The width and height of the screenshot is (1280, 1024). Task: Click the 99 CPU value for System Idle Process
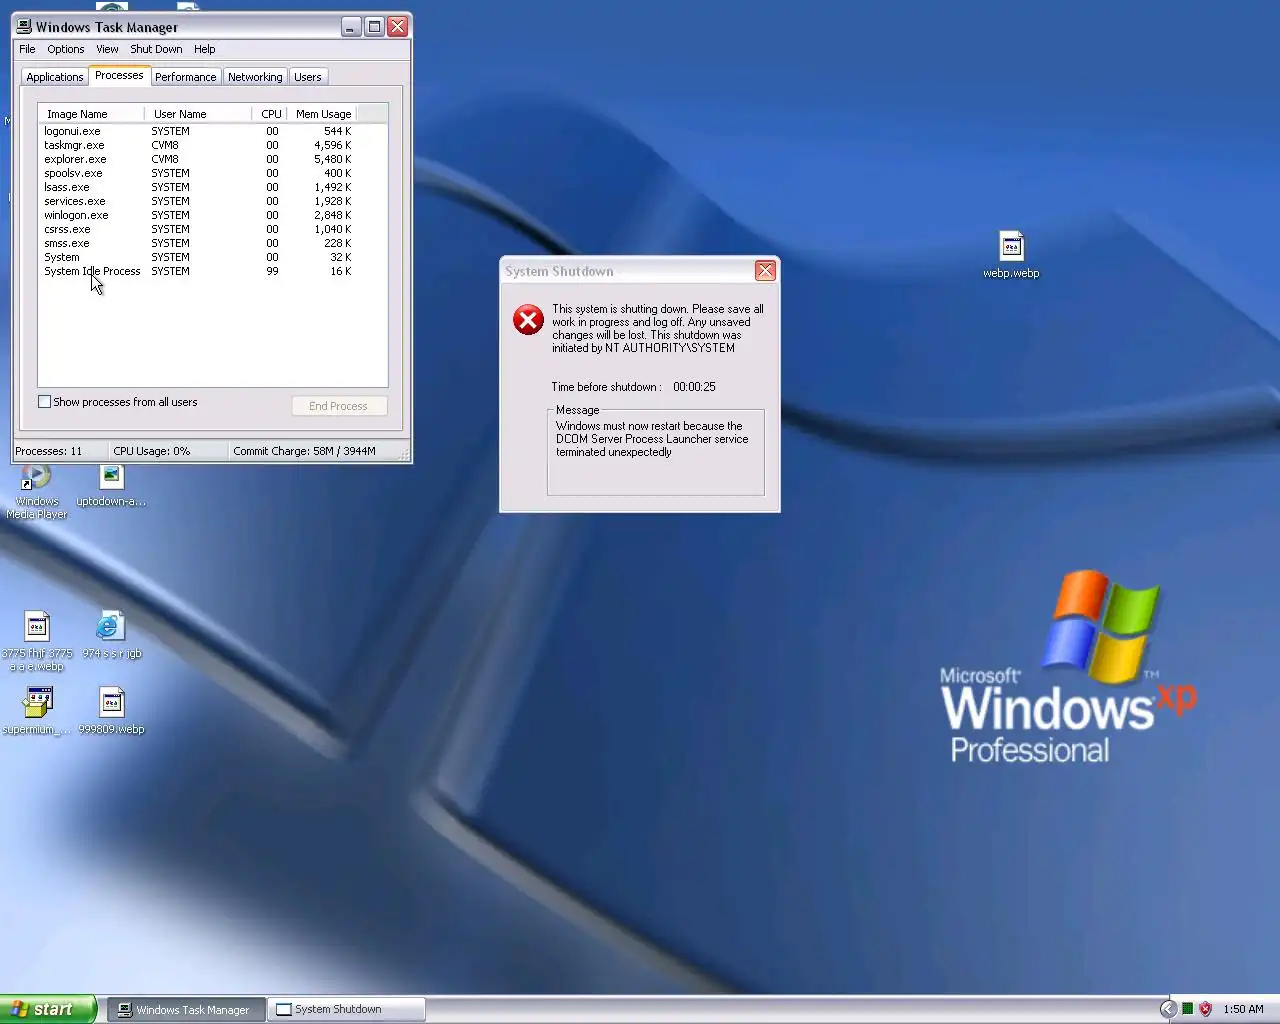tap(272, 271)
